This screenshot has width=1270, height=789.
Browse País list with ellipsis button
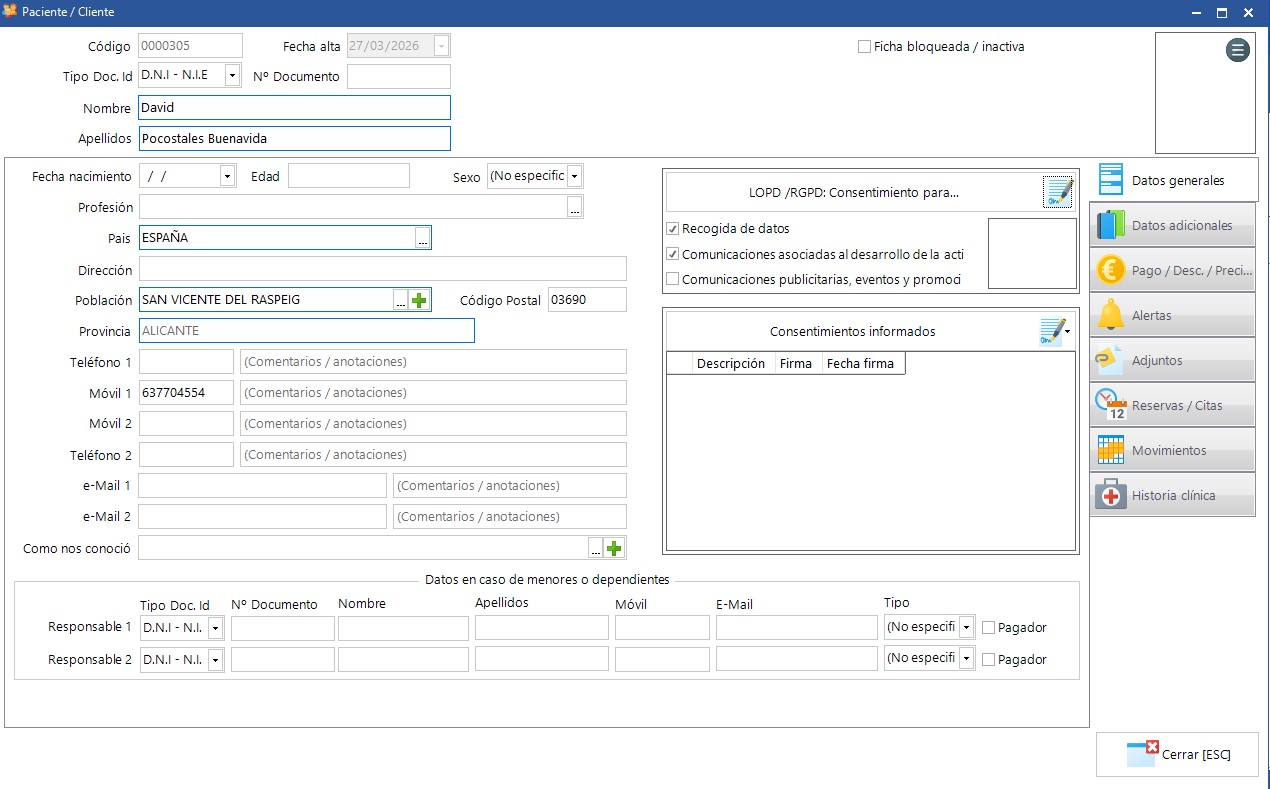coord(423,238)
